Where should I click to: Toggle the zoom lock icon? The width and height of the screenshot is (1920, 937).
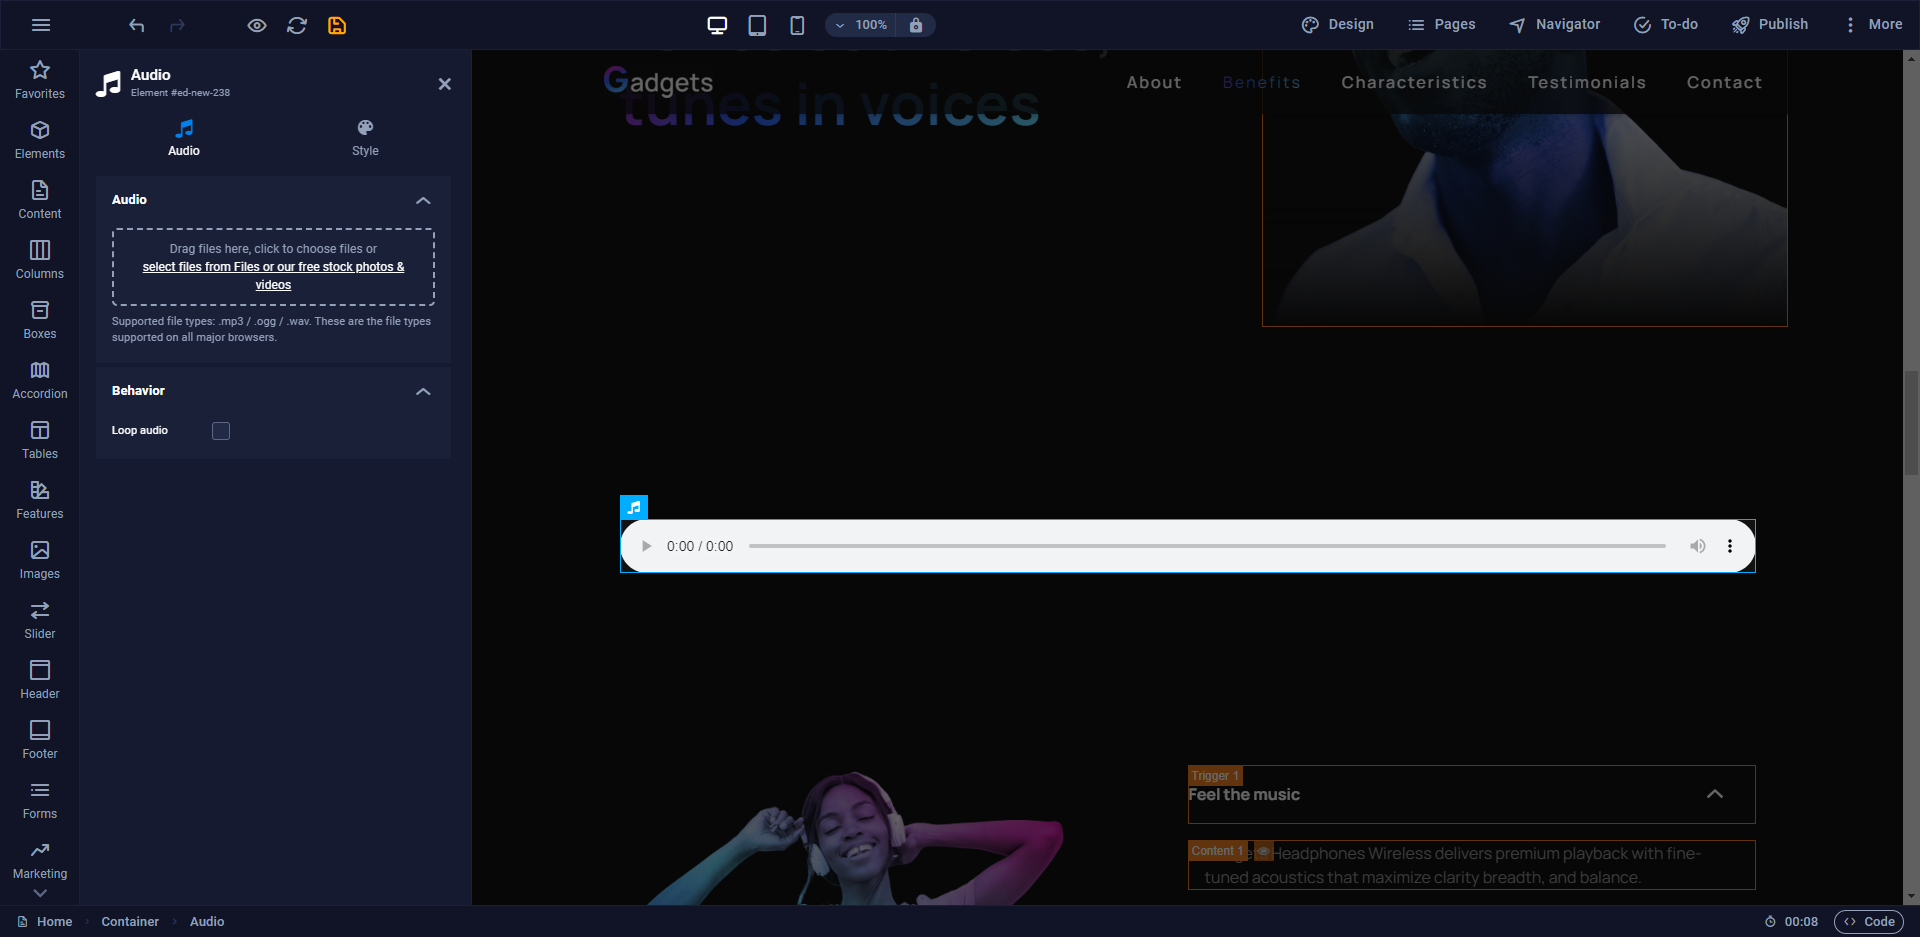[x=916, y=25]
